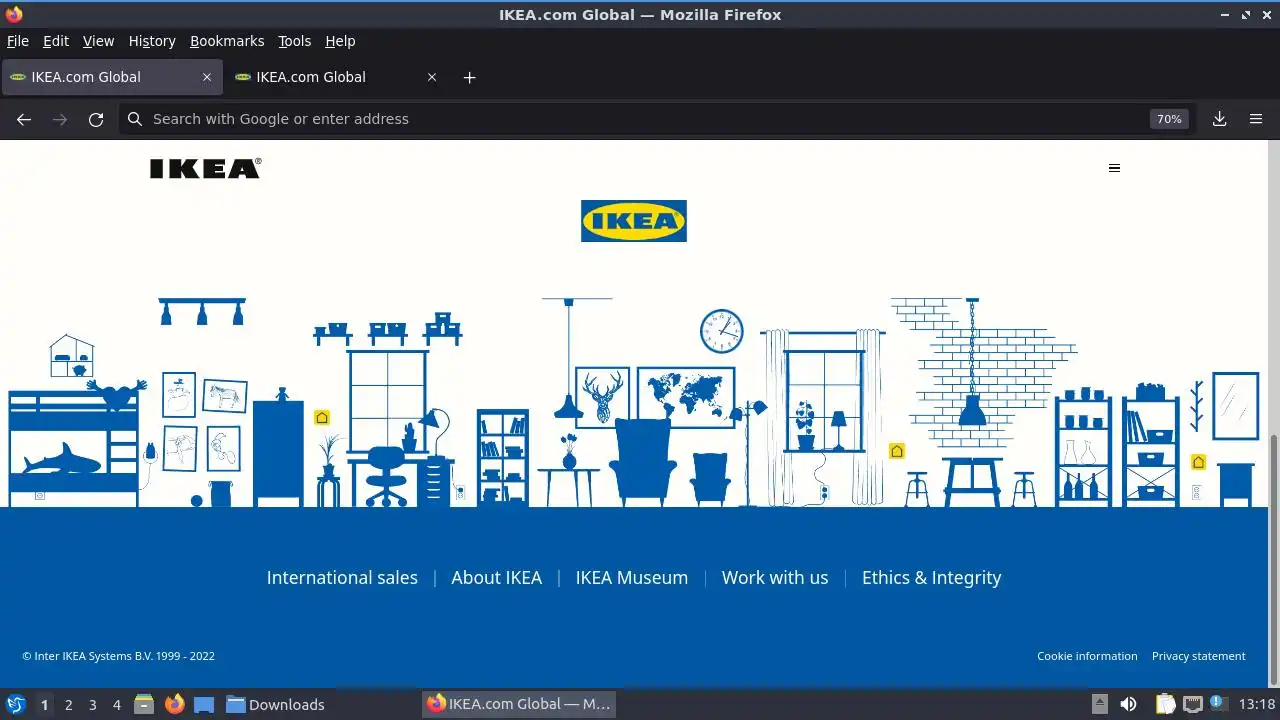Image resolution: width=1280 pixels, height=720 pixels.
Task: Open the File menu
Action: point(18,41)
